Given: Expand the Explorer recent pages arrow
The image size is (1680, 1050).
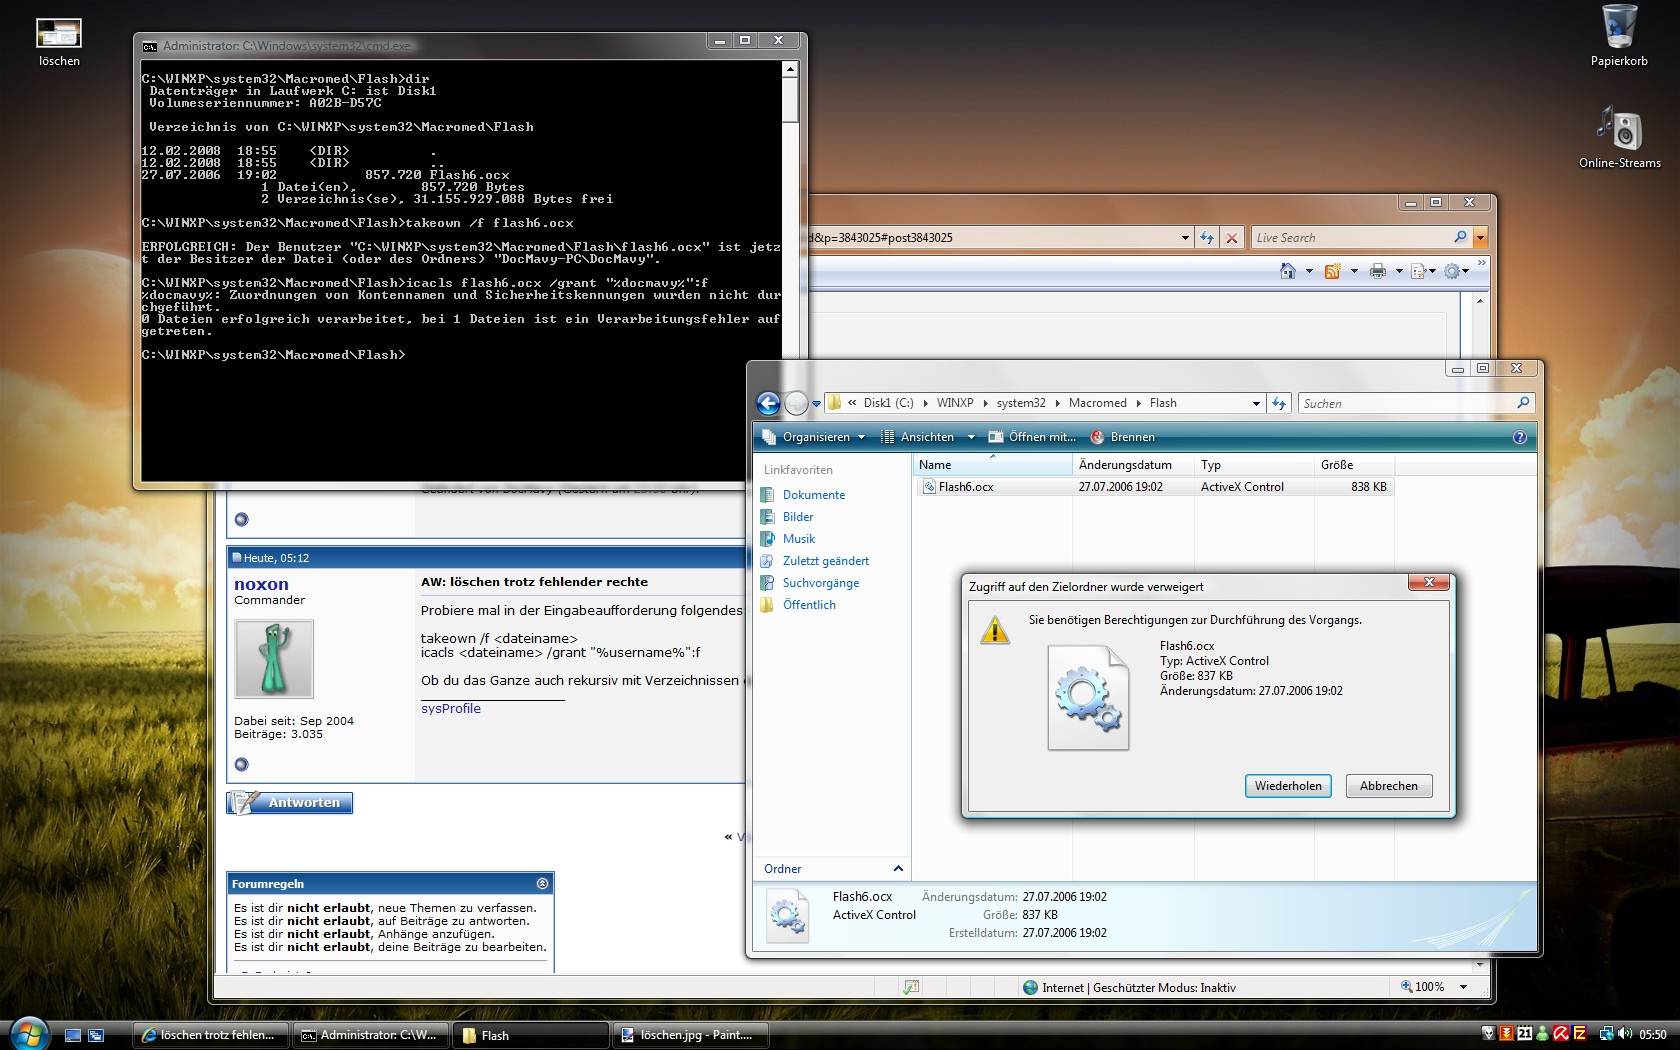Looking at the screenshot, I should (x=816, y=404).
